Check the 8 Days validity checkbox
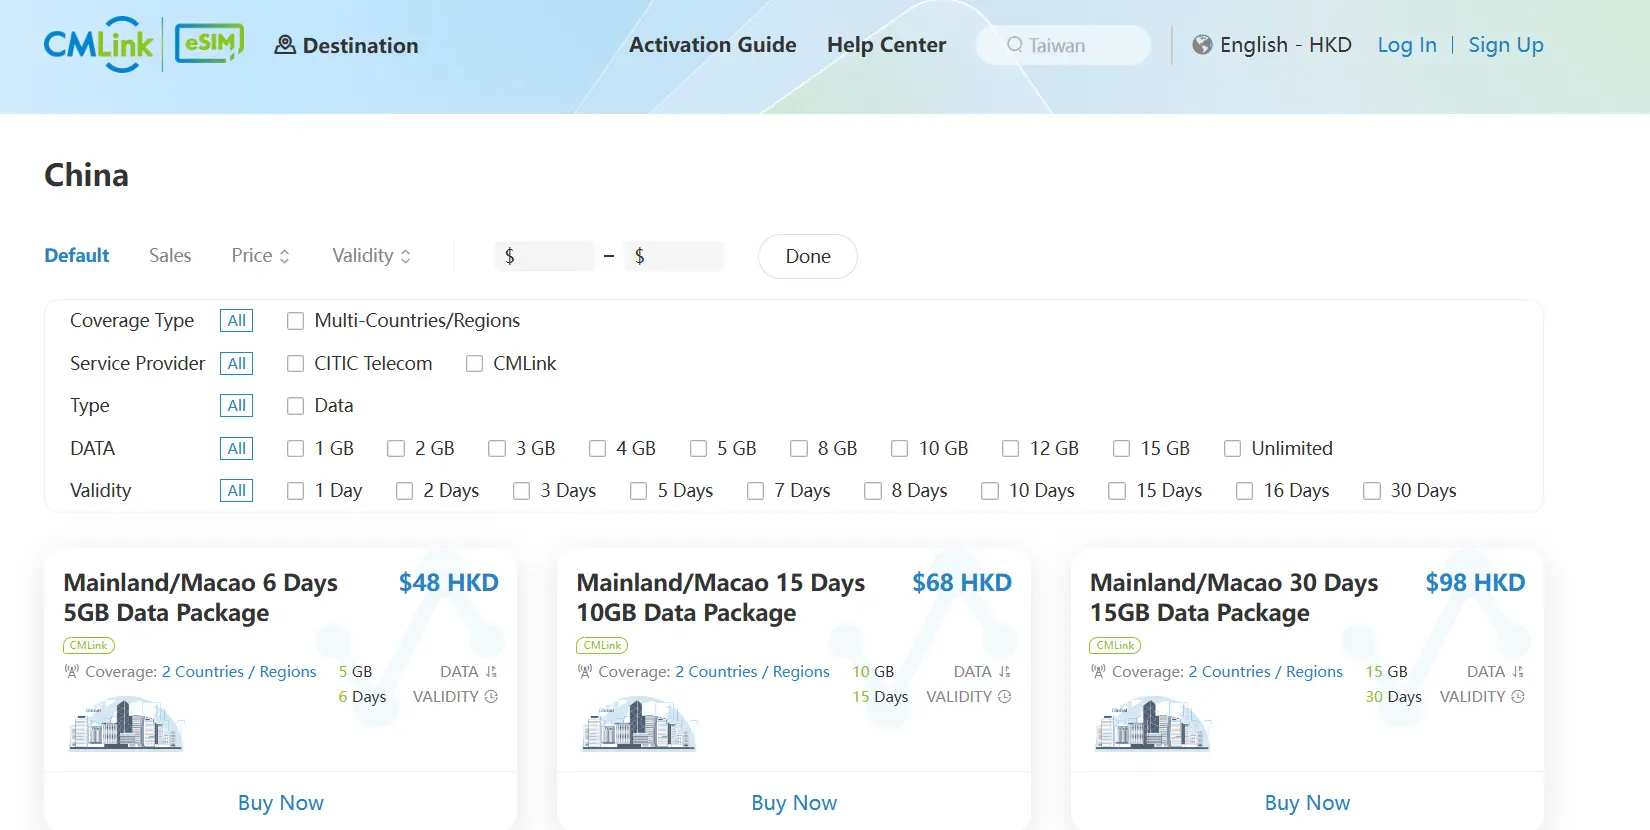The height and width of the screenshot is (830, 1650). tap(873, 491)
